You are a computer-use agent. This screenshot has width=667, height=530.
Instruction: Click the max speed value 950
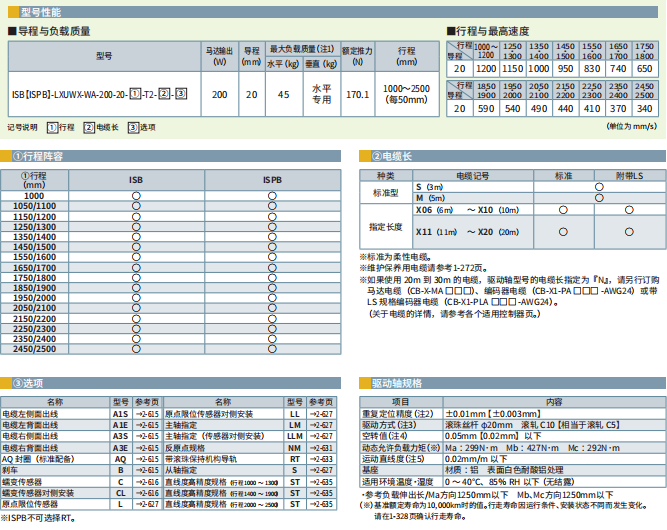565,68
